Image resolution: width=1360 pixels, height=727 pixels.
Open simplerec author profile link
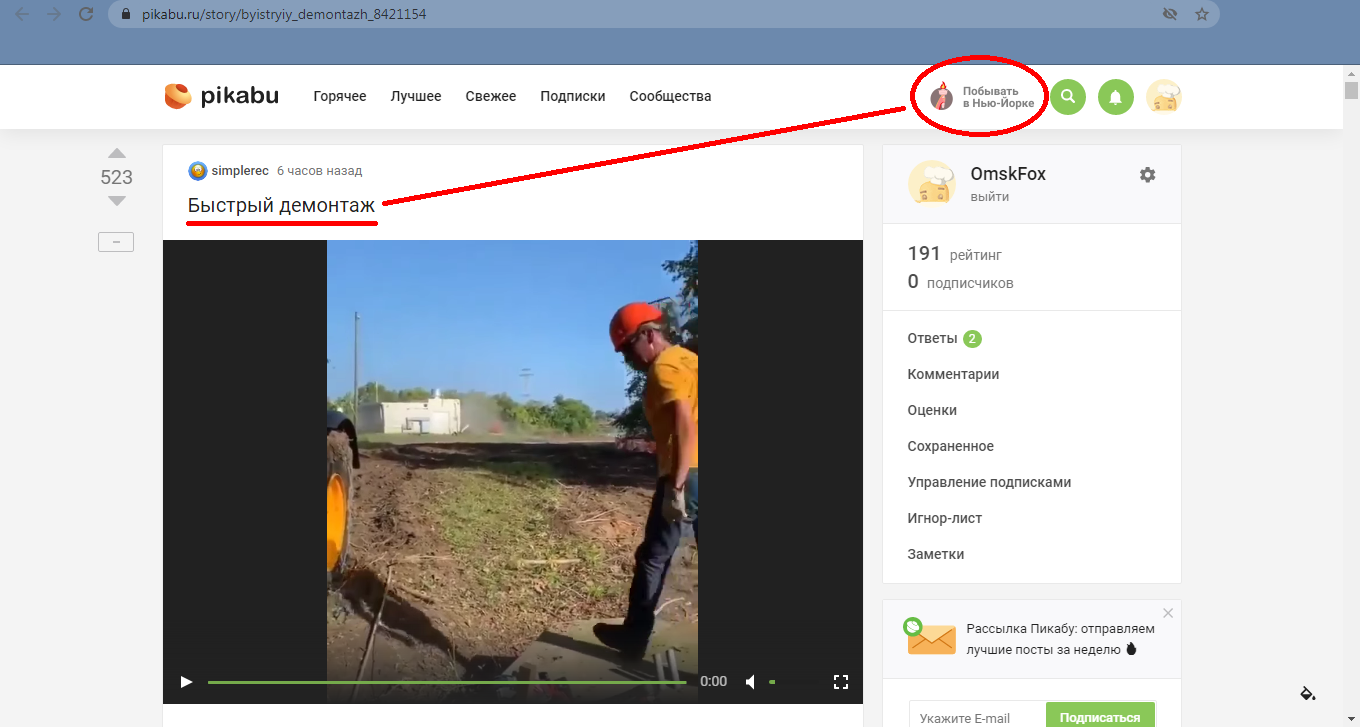tap(240, 171)
